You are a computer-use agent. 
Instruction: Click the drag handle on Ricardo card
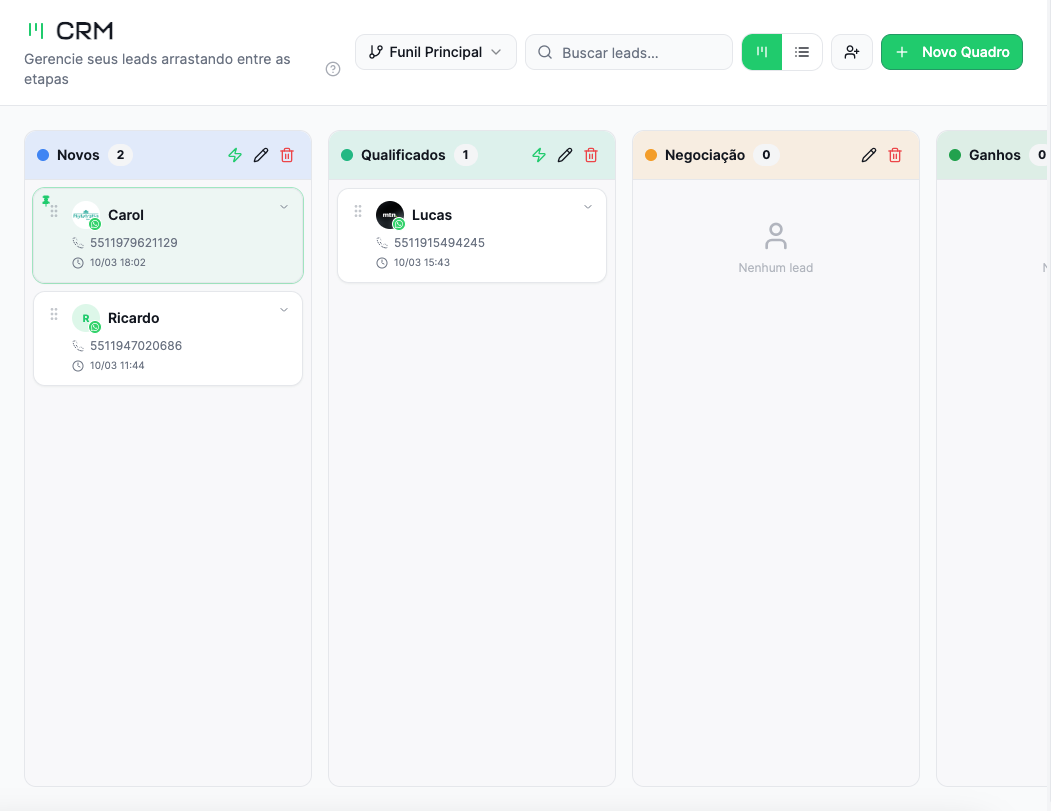coord(54,314)
